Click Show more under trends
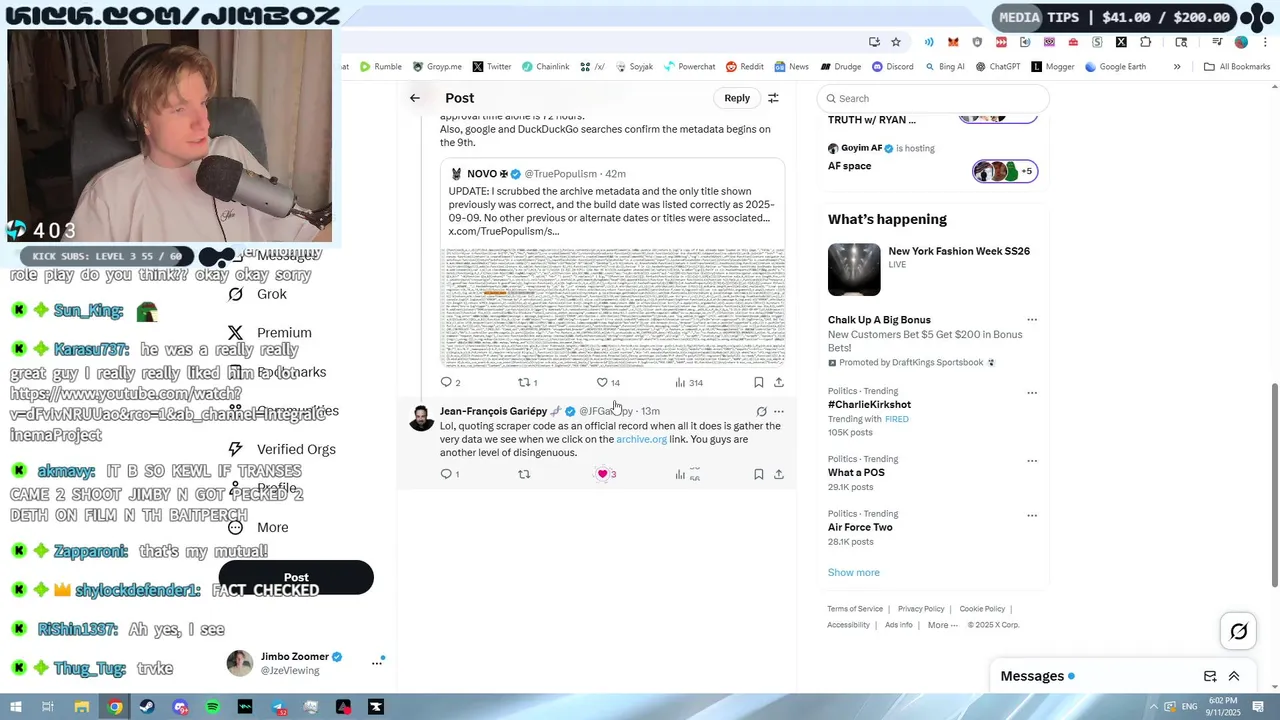The height and width of the screenshot is (720, 1280). pos(853,572)
